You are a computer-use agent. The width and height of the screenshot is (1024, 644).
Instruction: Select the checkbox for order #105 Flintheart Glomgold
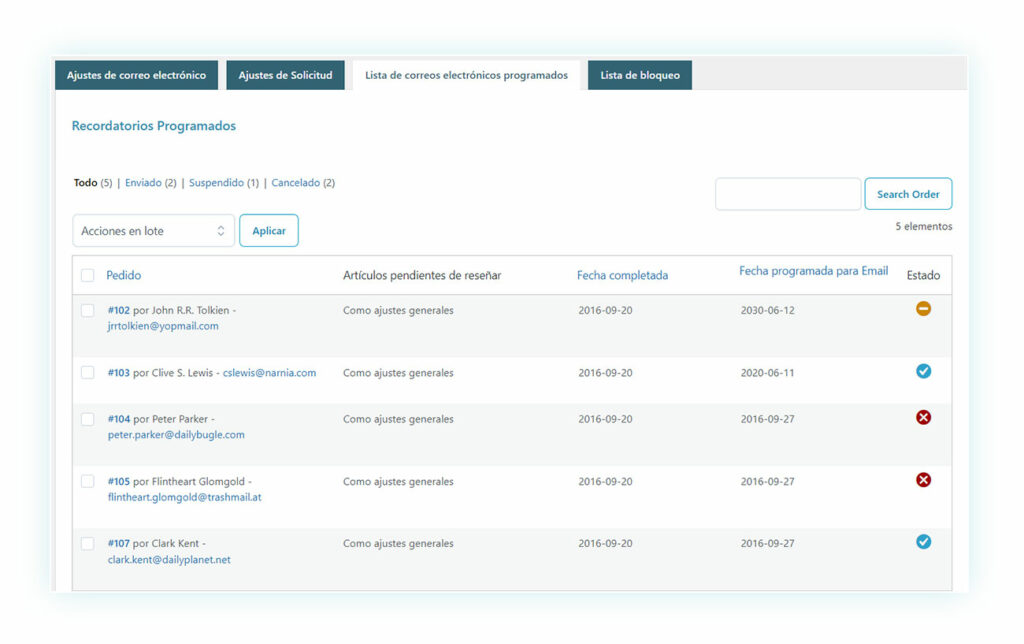click(x=88, y=481)
